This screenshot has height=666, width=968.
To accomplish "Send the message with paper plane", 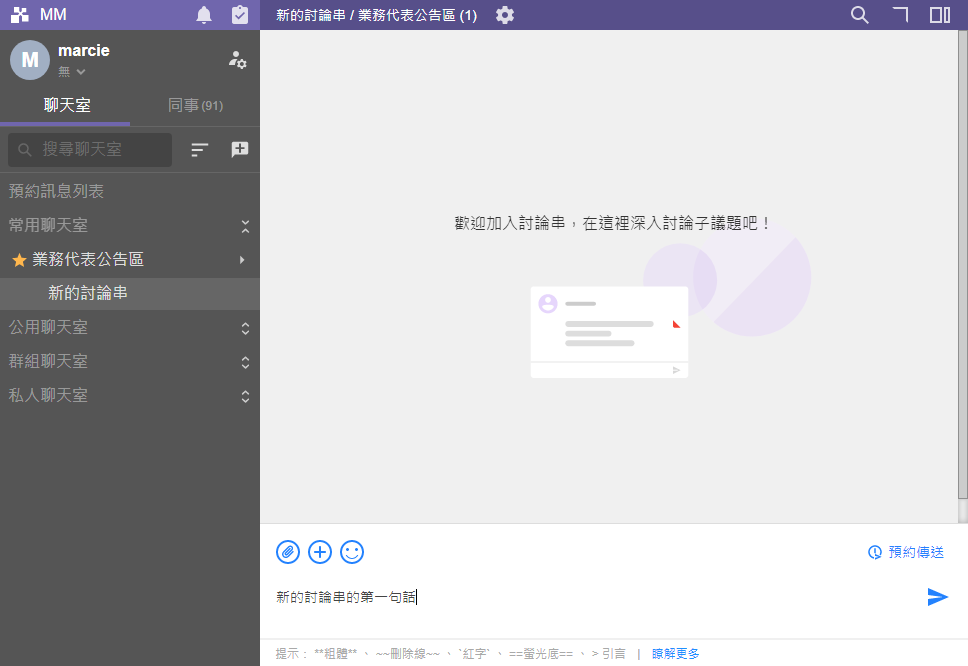I will pyautogui.click(x=937, y=597).
